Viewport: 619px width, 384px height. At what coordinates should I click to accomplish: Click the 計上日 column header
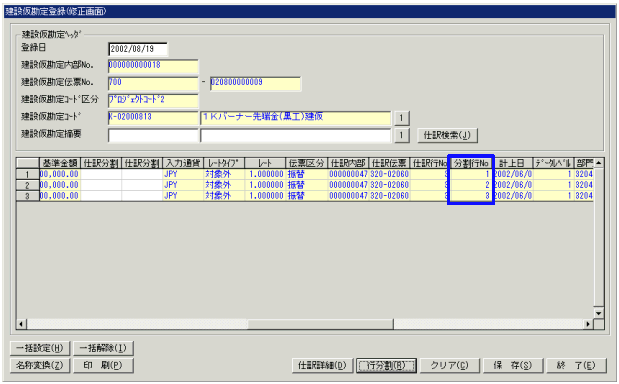point(512,163)
